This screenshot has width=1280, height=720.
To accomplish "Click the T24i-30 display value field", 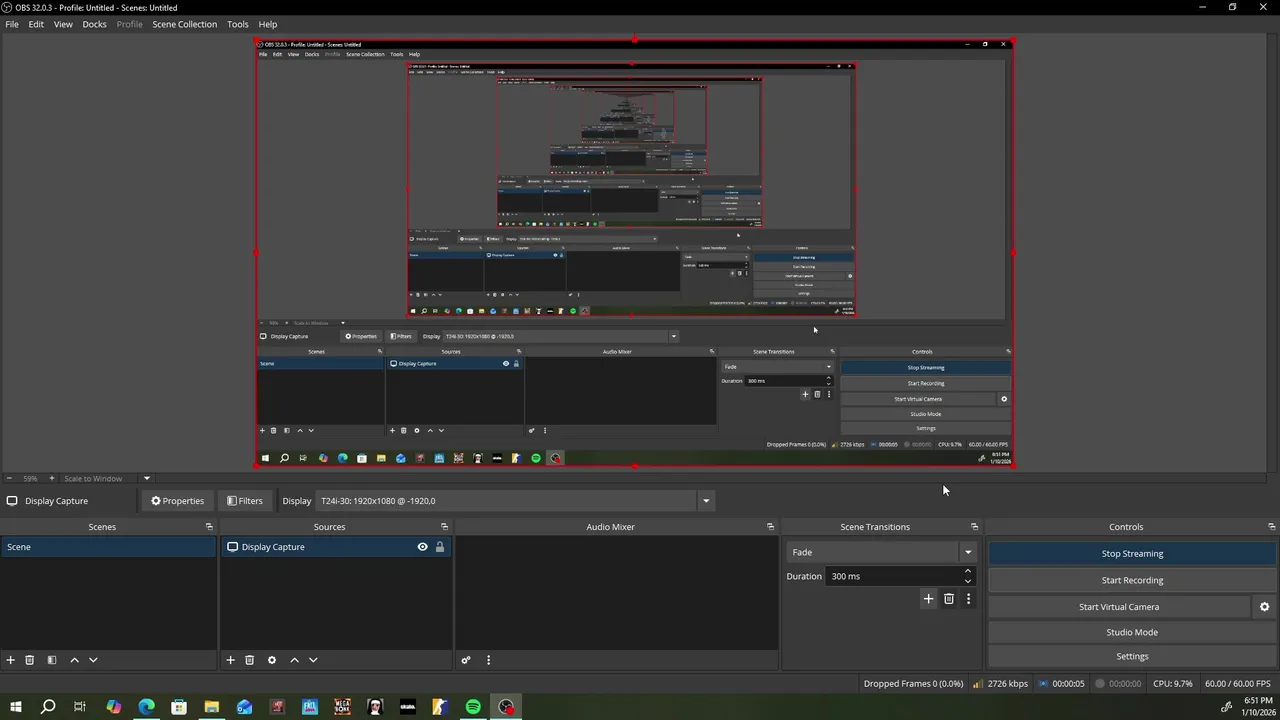I will 506,501.
